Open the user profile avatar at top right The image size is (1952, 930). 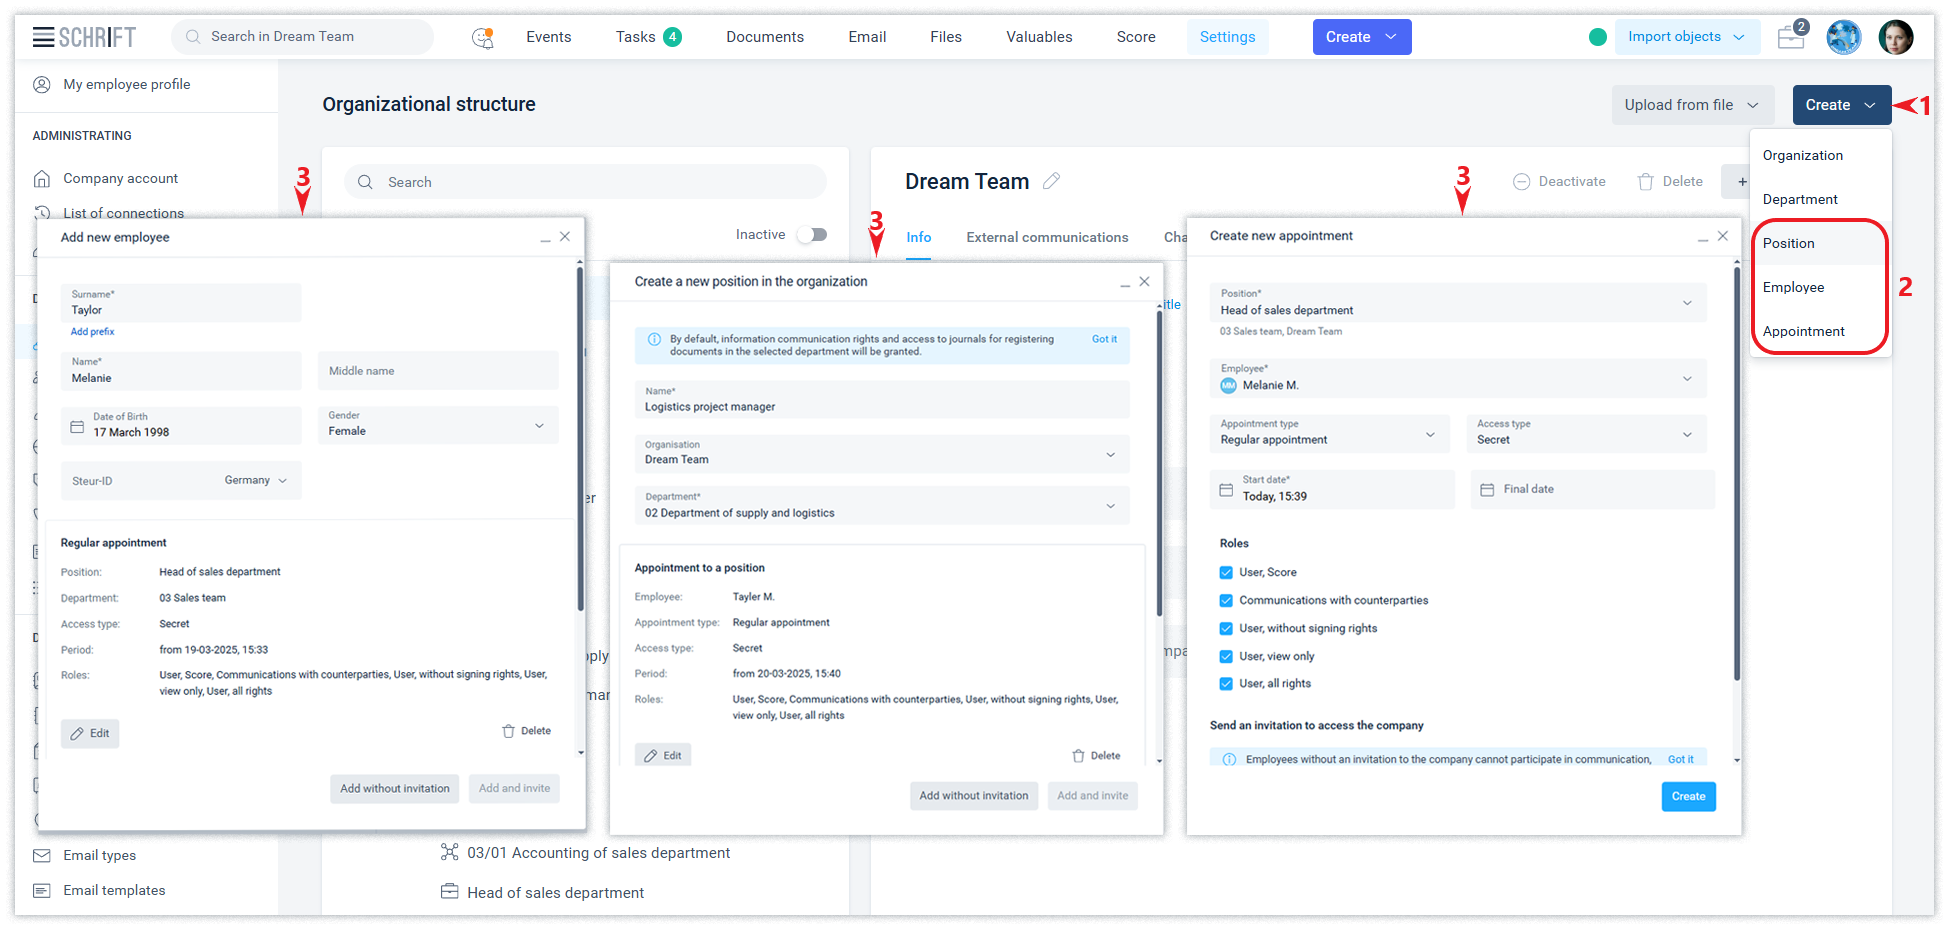click(x=1895, y=37)
